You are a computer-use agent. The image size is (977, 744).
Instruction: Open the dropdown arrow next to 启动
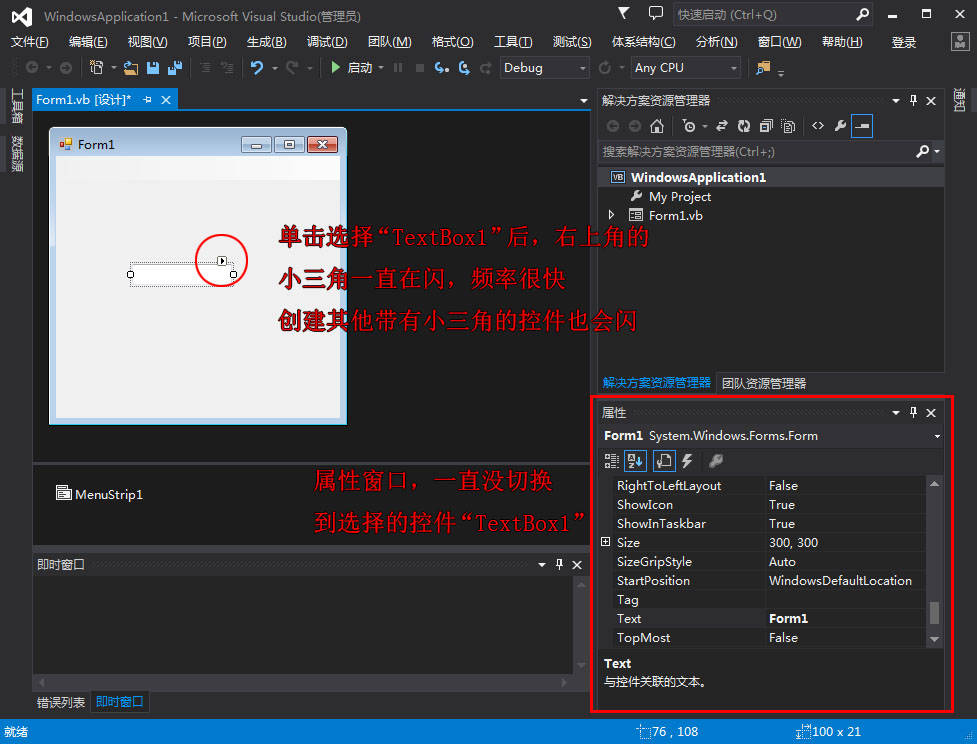tap(381, 67)
